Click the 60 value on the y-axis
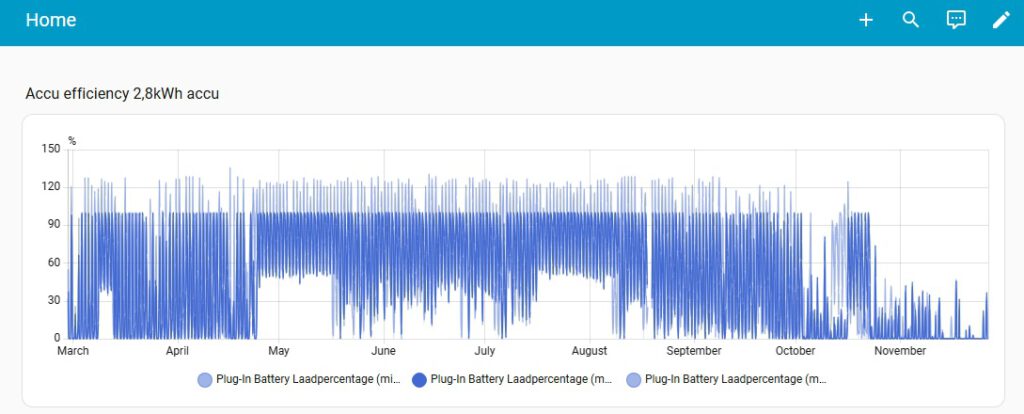Screen dimensions: 1024x414 53,263
